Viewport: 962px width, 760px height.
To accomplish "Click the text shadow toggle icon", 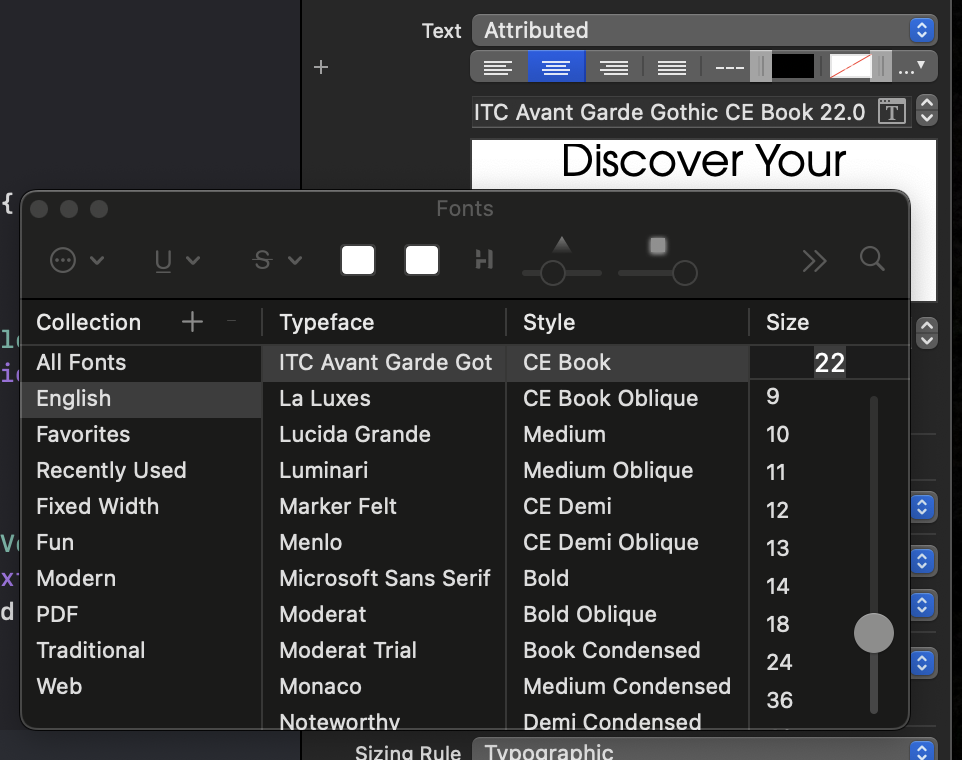I will click(484, 260).
